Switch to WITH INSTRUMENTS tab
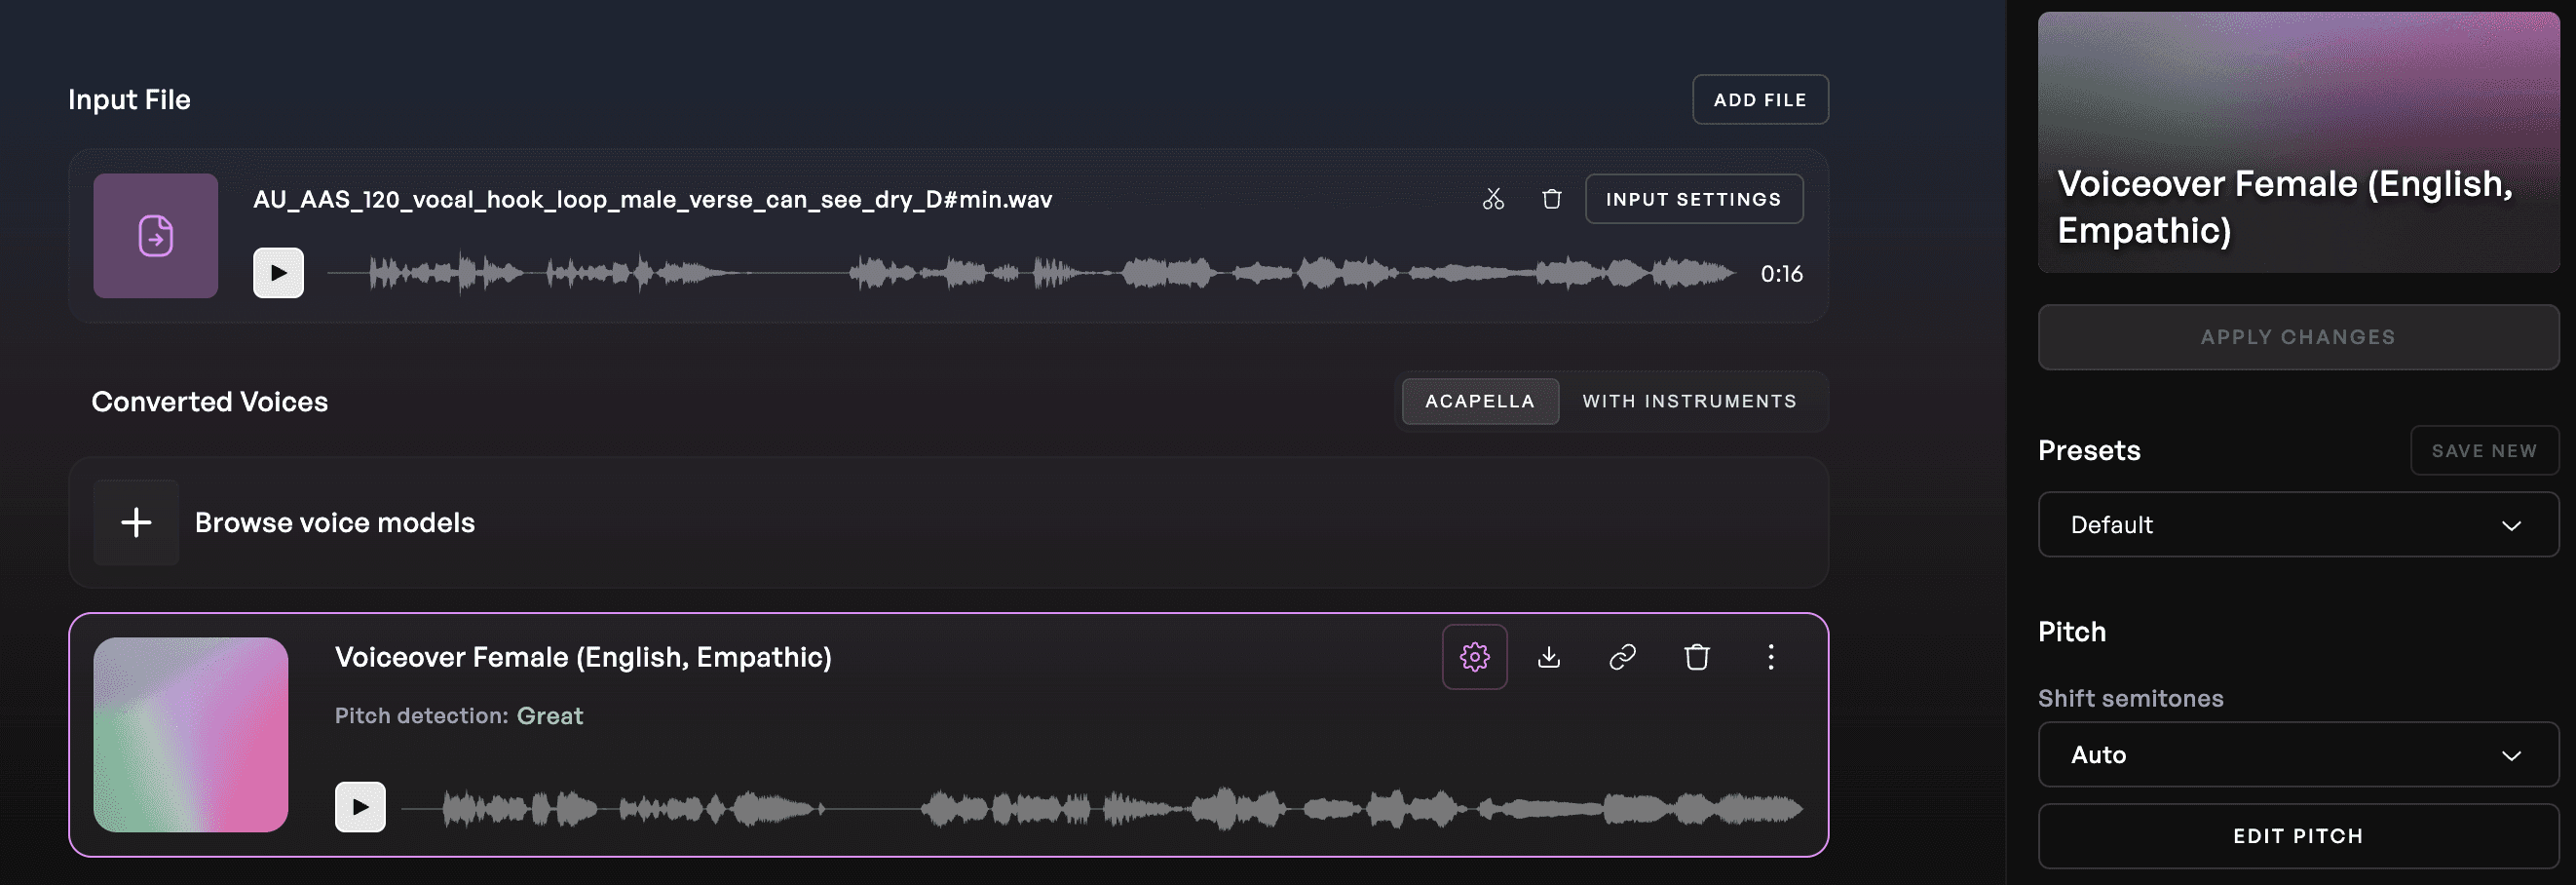2576x885 pixels. tap(1690, 401)
